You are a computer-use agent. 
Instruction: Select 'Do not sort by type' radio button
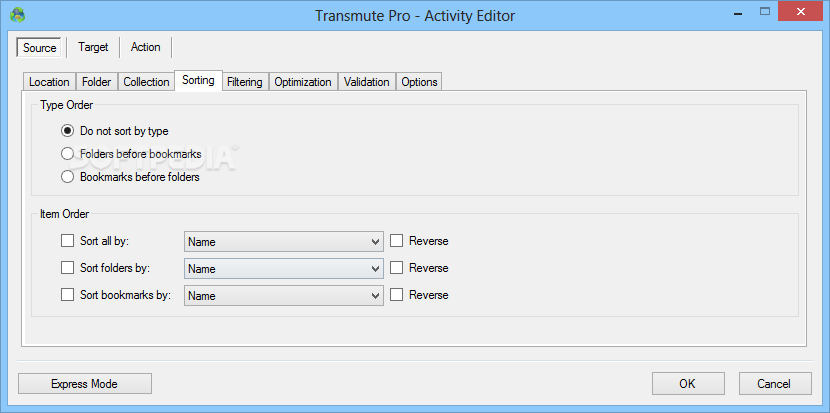67,130
